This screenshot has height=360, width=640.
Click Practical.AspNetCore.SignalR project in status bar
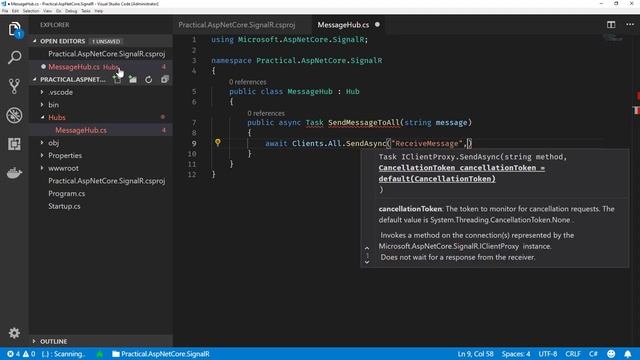pyautogui.click(x=161, y=354)
